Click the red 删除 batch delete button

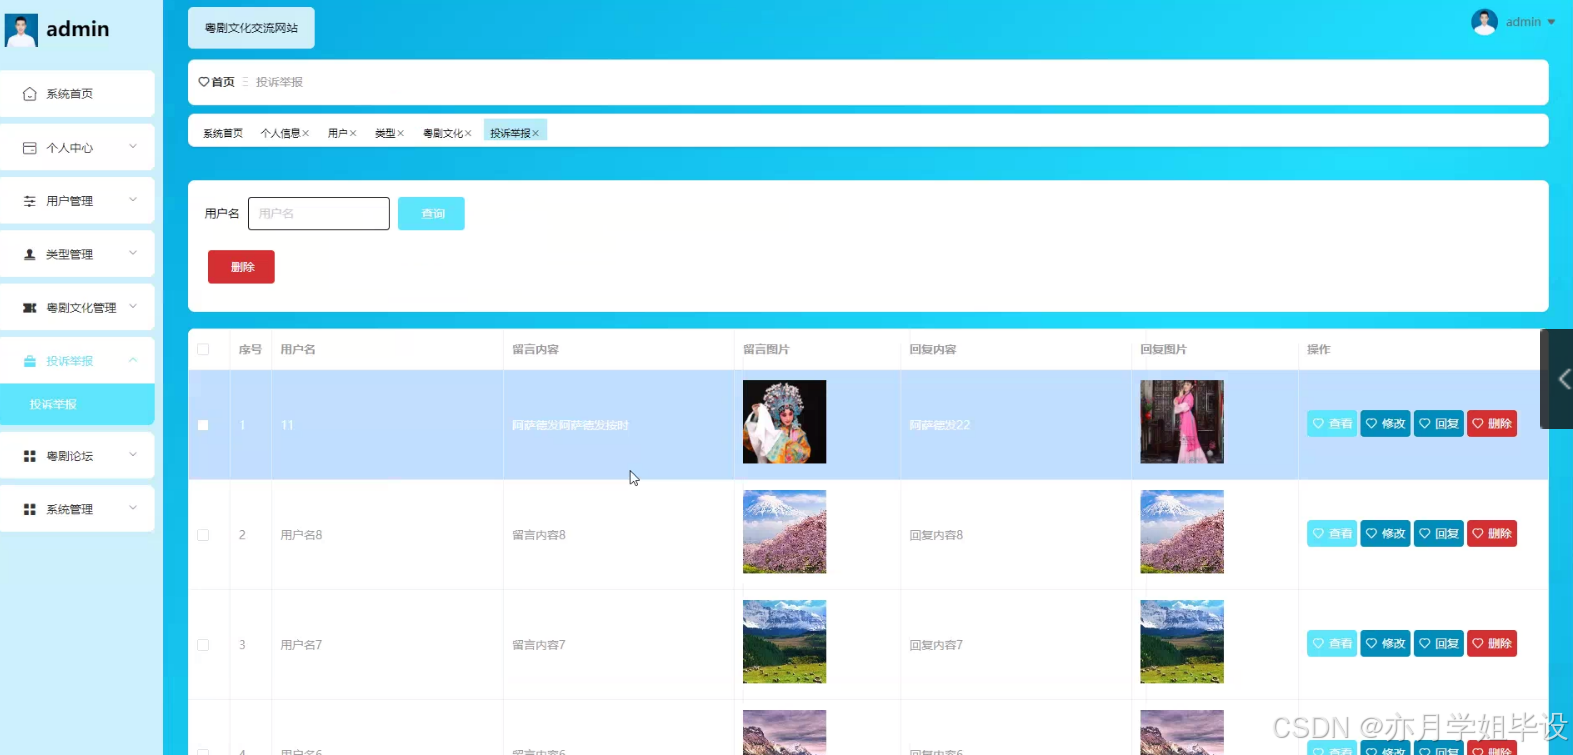tap(241, 267)
